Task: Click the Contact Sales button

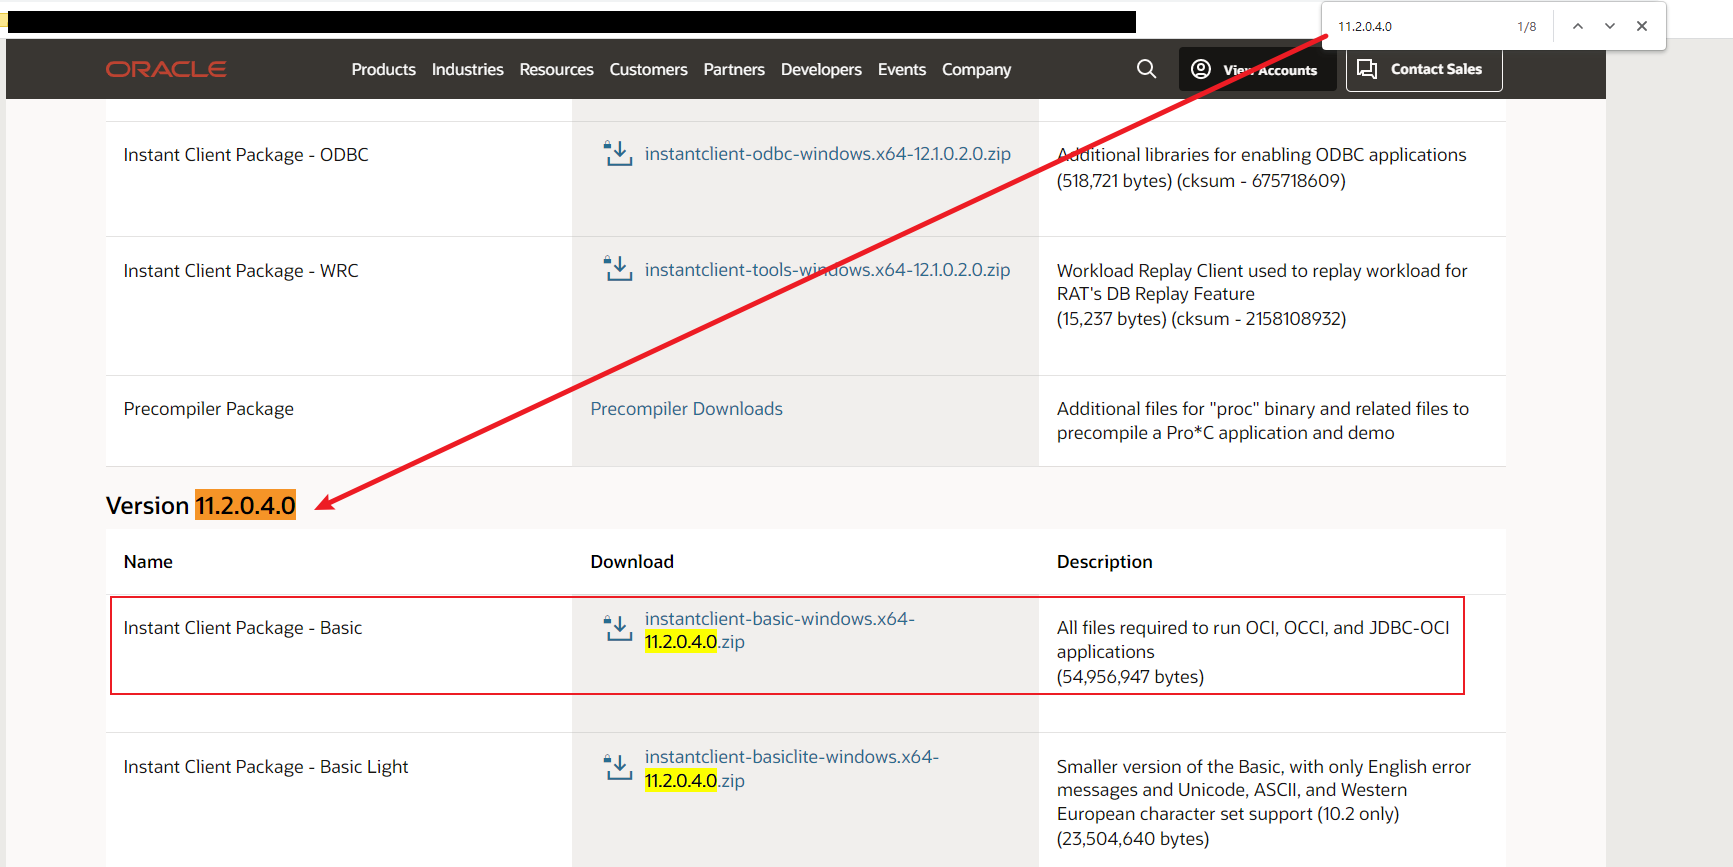Action: tap(1424, 69)
